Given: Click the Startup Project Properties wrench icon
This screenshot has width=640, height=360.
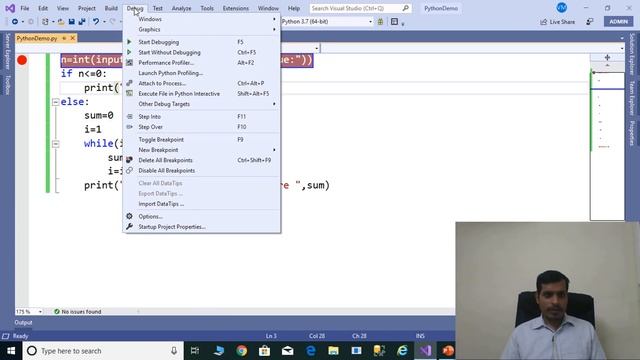Looking at the screenshot, I should click(x=129, y=227).
